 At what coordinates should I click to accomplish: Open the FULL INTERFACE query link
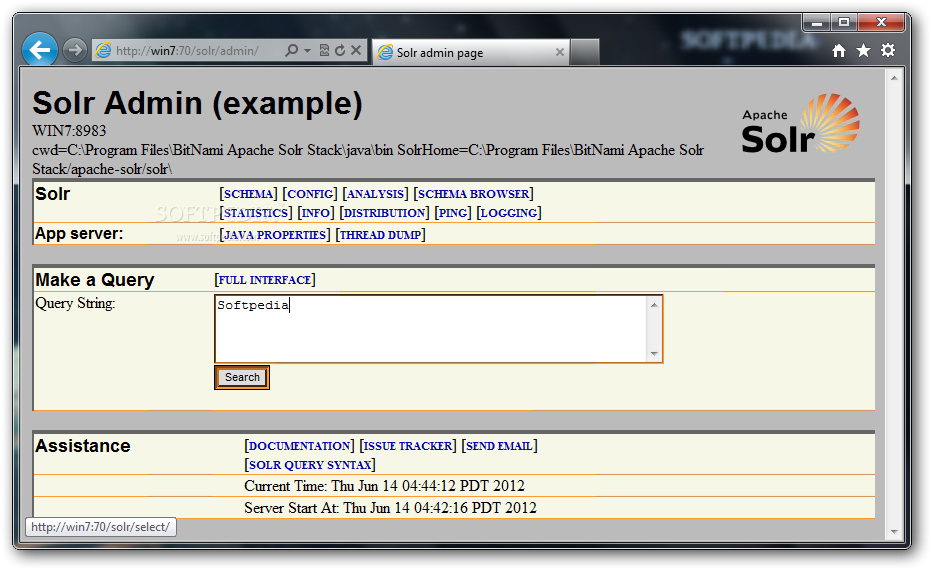[x=265, y=280]
